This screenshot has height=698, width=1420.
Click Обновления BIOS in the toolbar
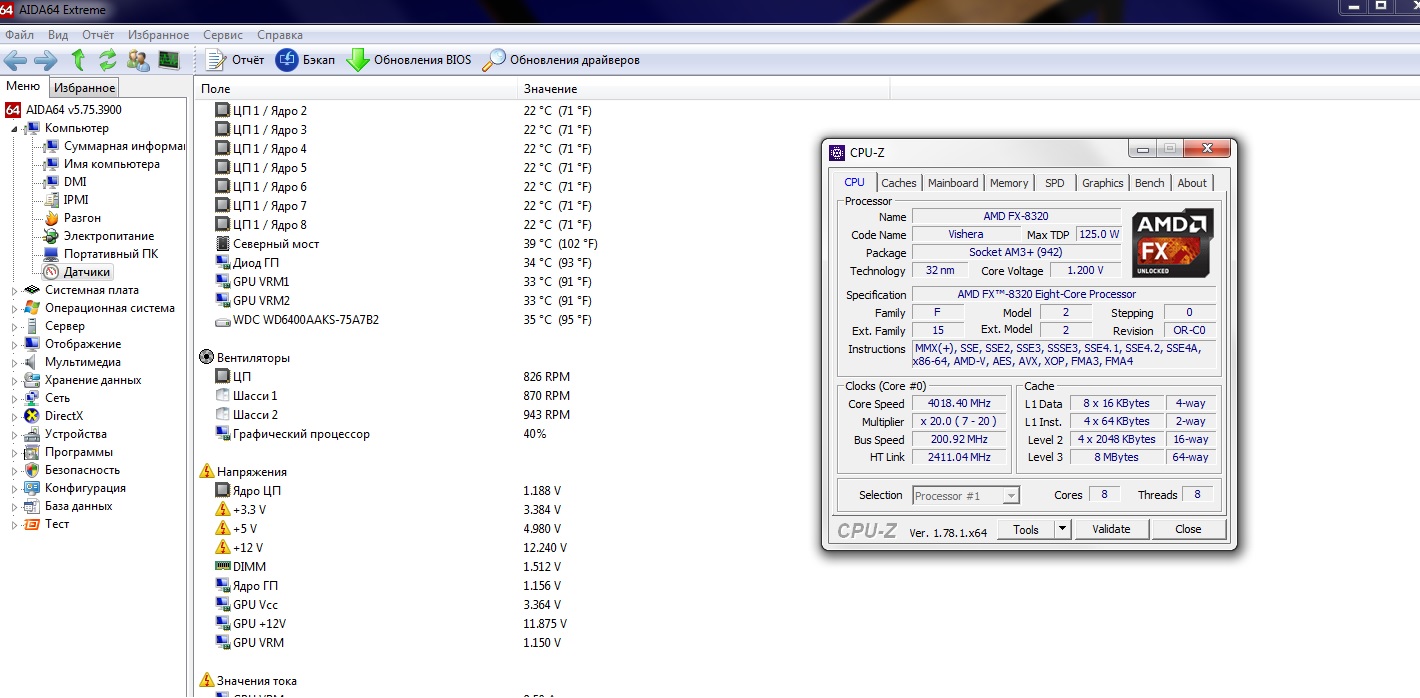click(x=409, y=60)
